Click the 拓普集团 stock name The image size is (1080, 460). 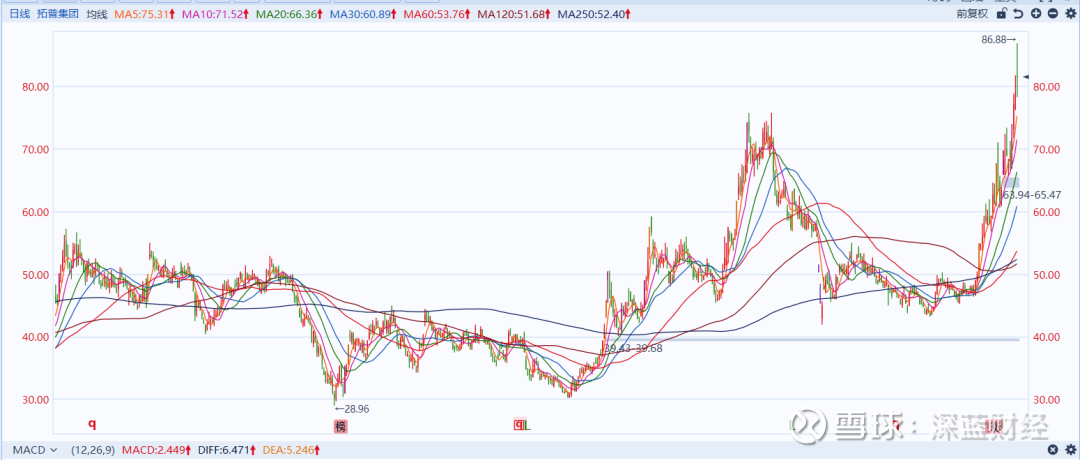59,14
